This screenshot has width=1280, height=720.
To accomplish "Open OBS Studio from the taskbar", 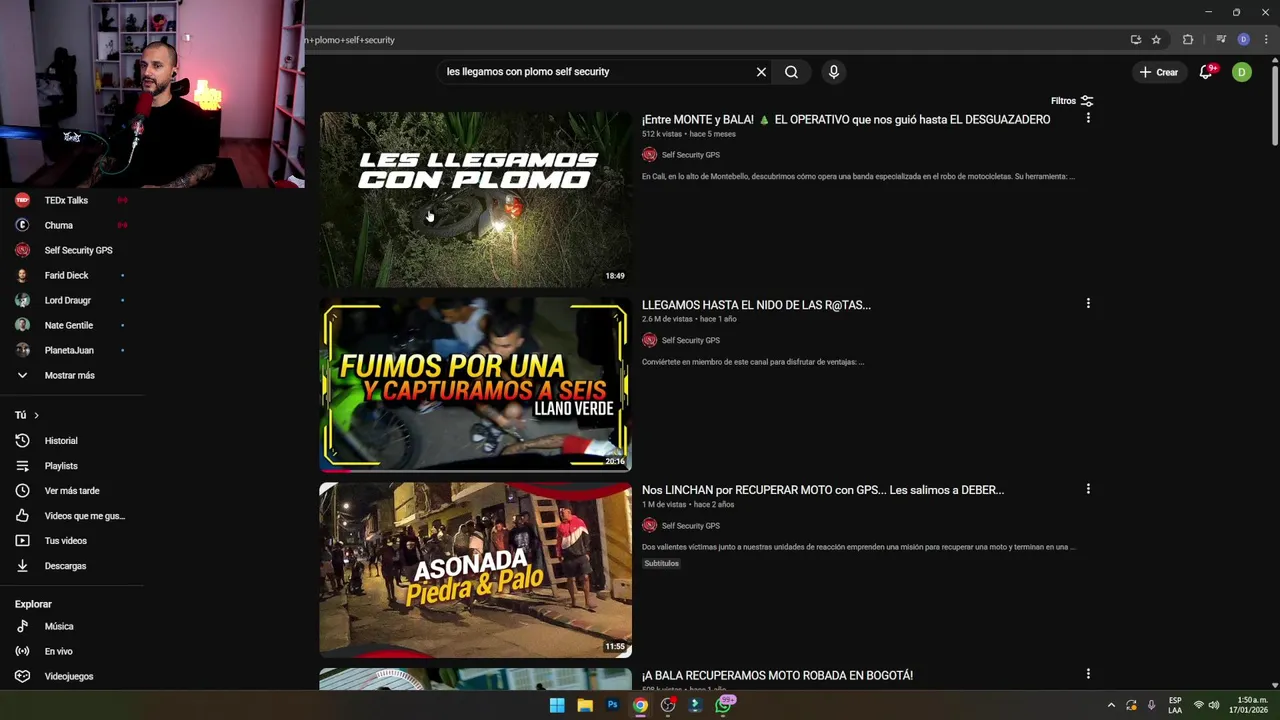I will tap(668, 705).
